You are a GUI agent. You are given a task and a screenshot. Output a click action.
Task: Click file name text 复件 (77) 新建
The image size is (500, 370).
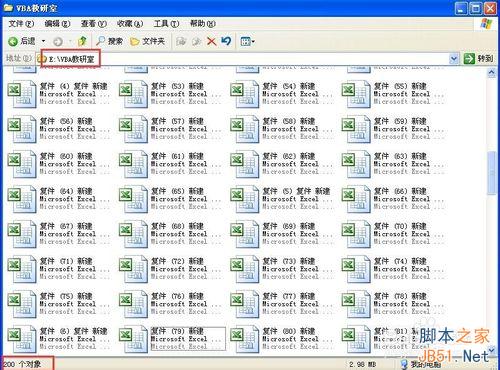(x=289, y=296)
